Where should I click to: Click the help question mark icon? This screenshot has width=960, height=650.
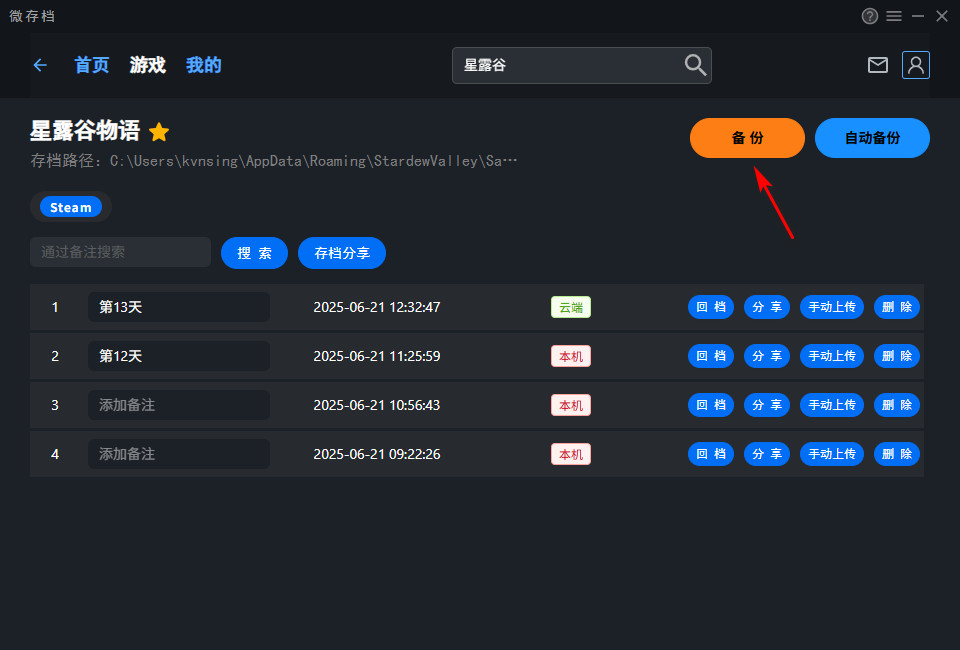click(869, 17)
